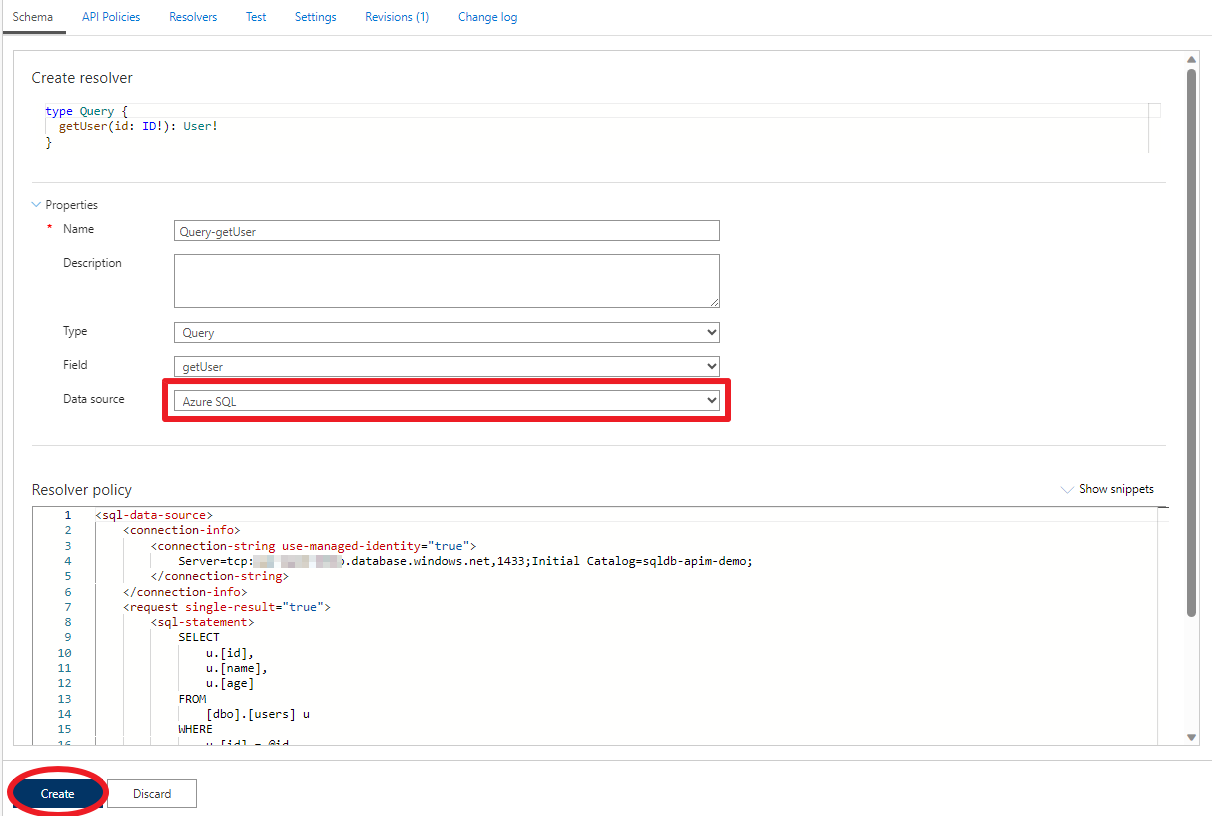Click the type Query line in the schema
Image resolution: width=1212 pixels, height=816 pixels.
tap(87, 111)
